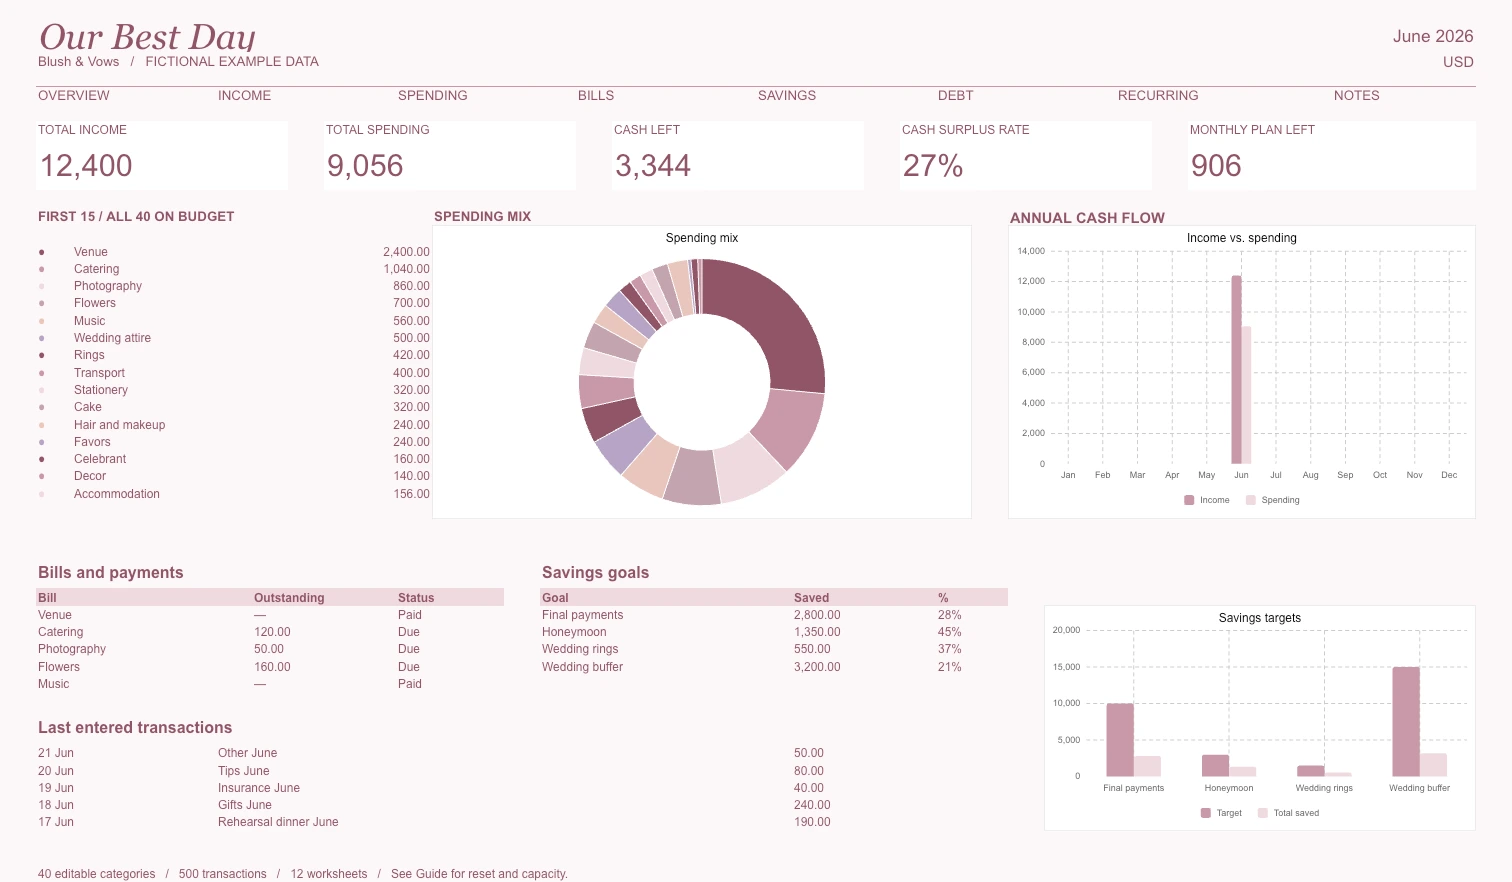This screenshot has width=1512, height=882.
Task: Select the "Wedding attire" budget category
Action: point(112,338)
